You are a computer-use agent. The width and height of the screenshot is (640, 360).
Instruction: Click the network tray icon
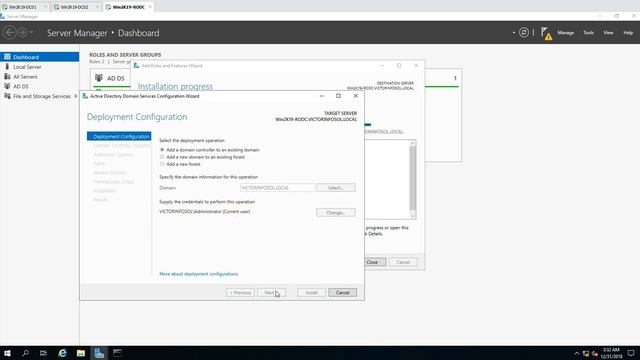pos(586,353)
